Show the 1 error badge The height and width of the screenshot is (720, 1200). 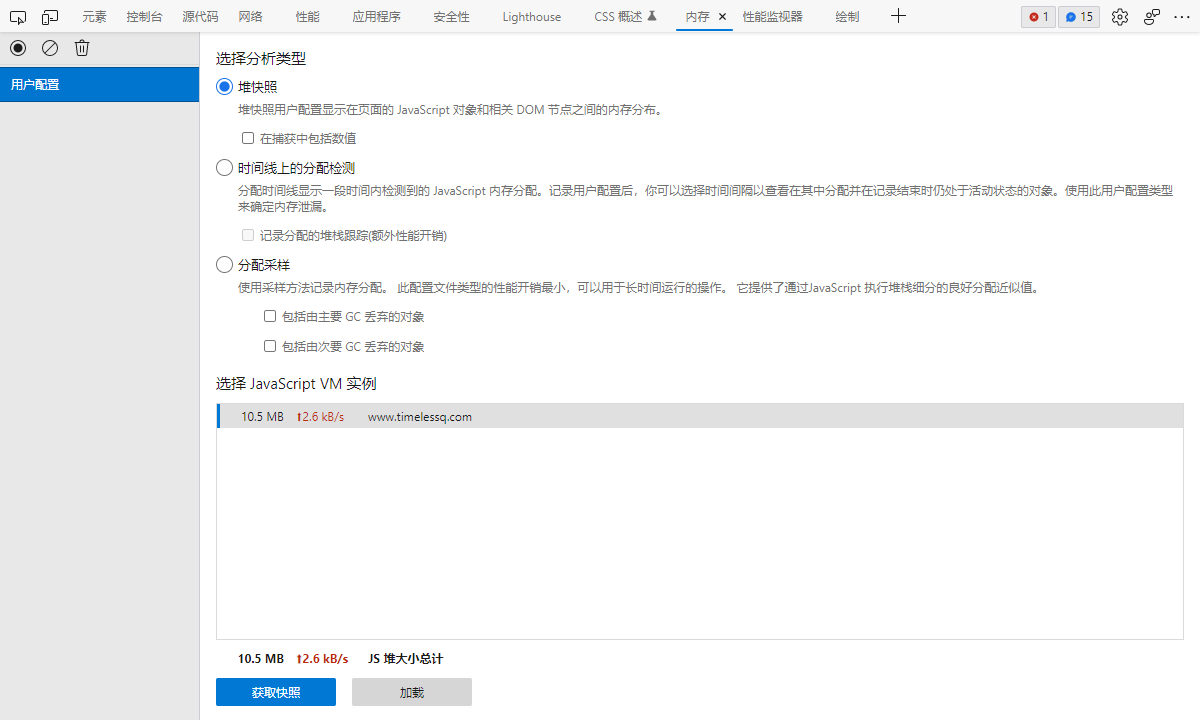pos(1038,17)
